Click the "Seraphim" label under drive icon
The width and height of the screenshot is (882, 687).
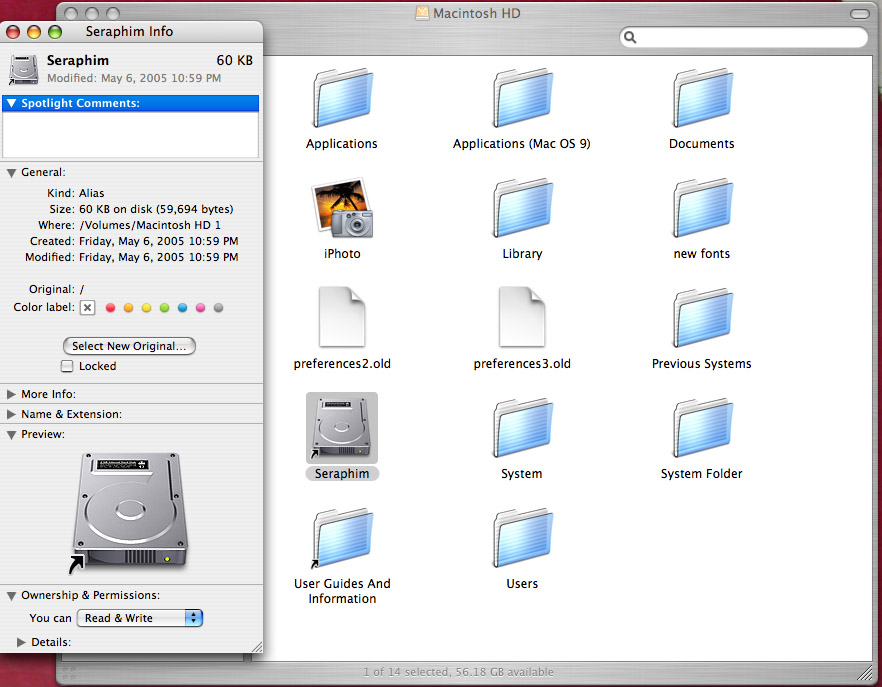click(342, 474)
